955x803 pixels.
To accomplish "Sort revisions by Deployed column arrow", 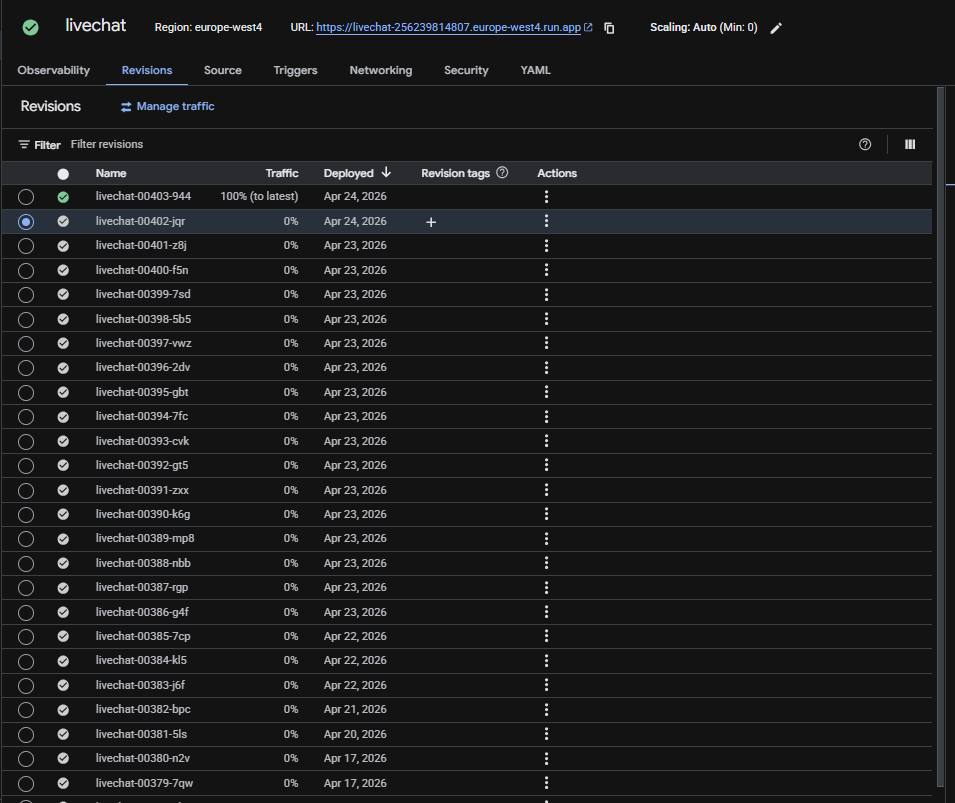I will pyautogui.click(x=386, y=172).
